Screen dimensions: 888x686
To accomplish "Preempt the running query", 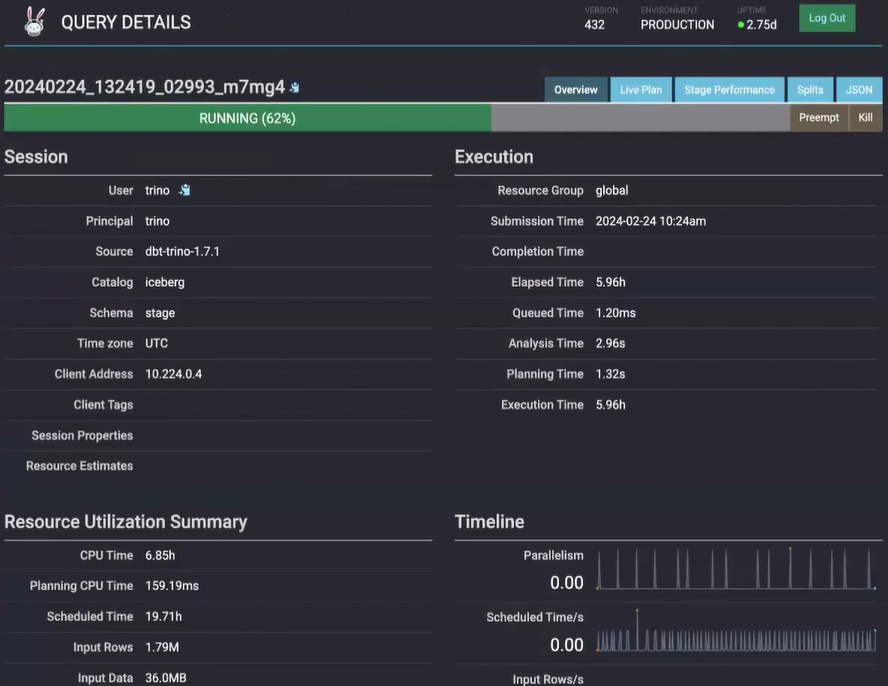I will coord(819,118).
